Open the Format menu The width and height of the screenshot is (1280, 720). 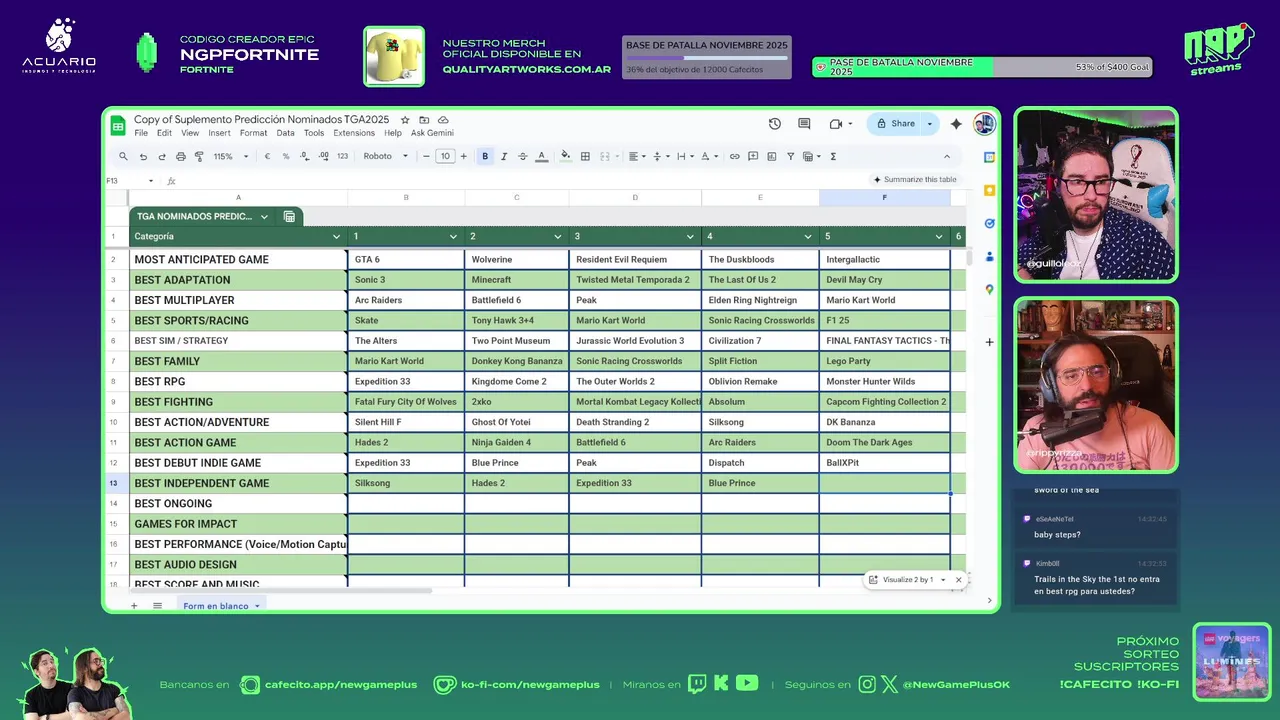(253, 133)
